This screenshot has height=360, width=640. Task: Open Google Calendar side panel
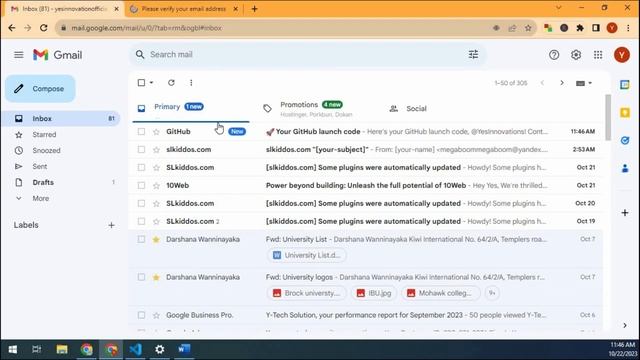[624, 84]
